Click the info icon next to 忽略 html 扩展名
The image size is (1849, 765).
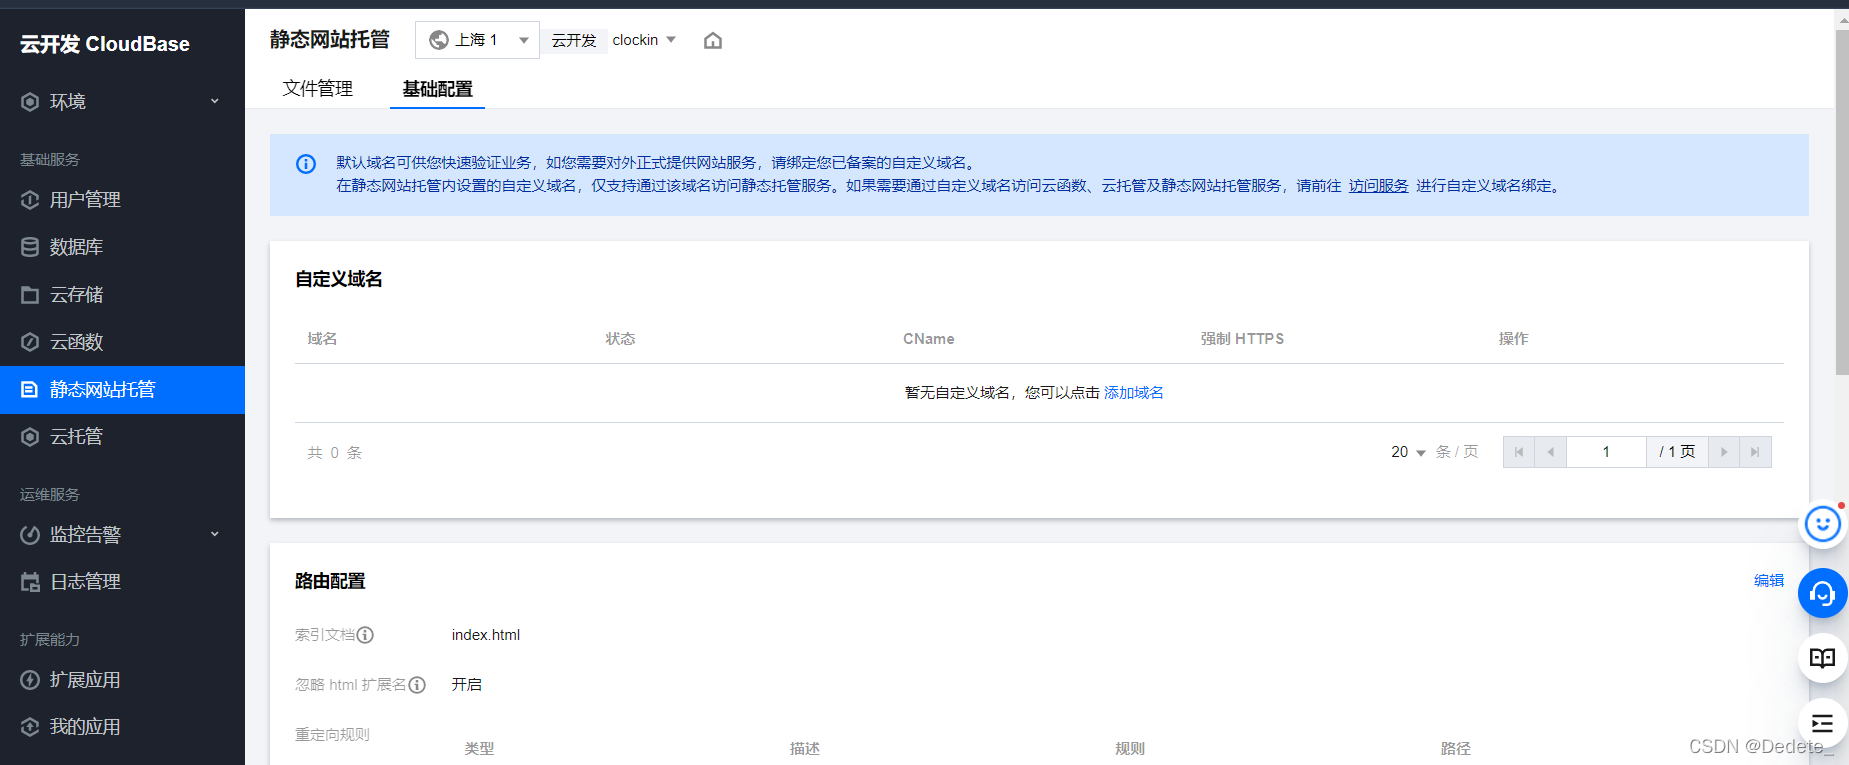coord(417,685)
